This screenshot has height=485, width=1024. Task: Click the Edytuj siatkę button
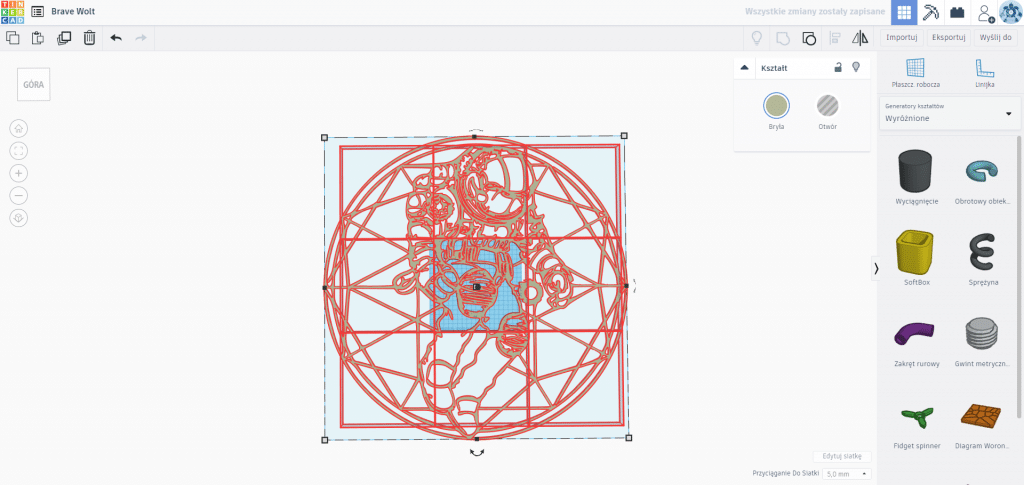pos(842,456)
